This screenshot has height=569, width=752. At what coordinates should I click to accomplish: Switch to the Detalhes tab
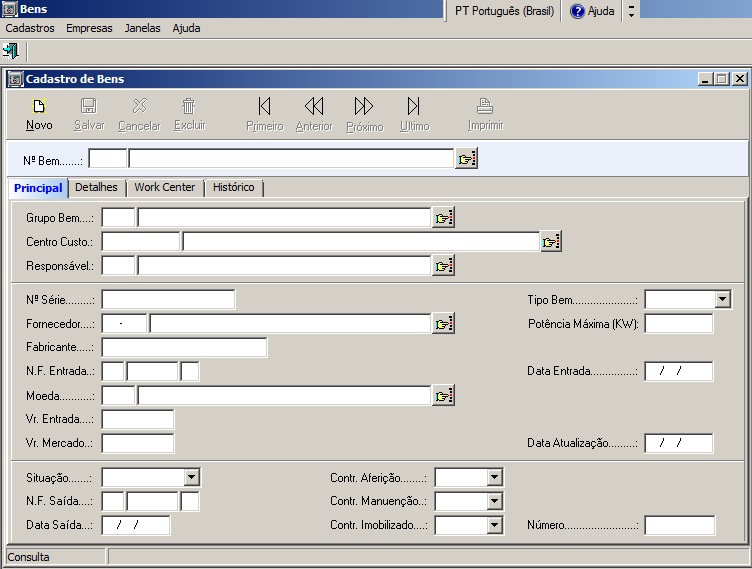[x=96, y=187]
